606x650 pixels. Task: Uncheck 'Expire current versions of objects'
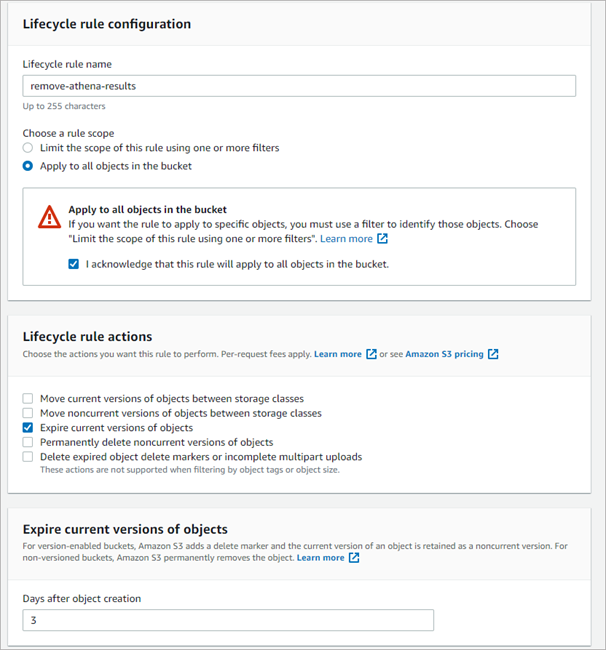(x=28, y=428)
